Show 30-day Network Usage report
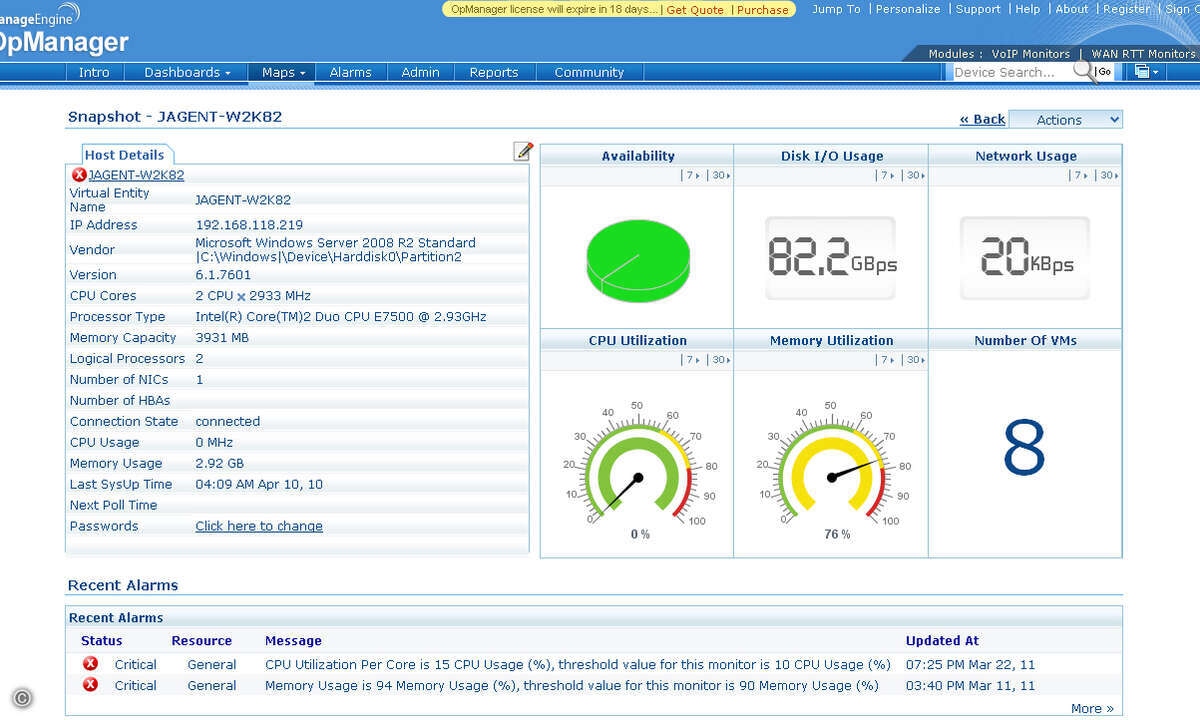 point(1109,175)
